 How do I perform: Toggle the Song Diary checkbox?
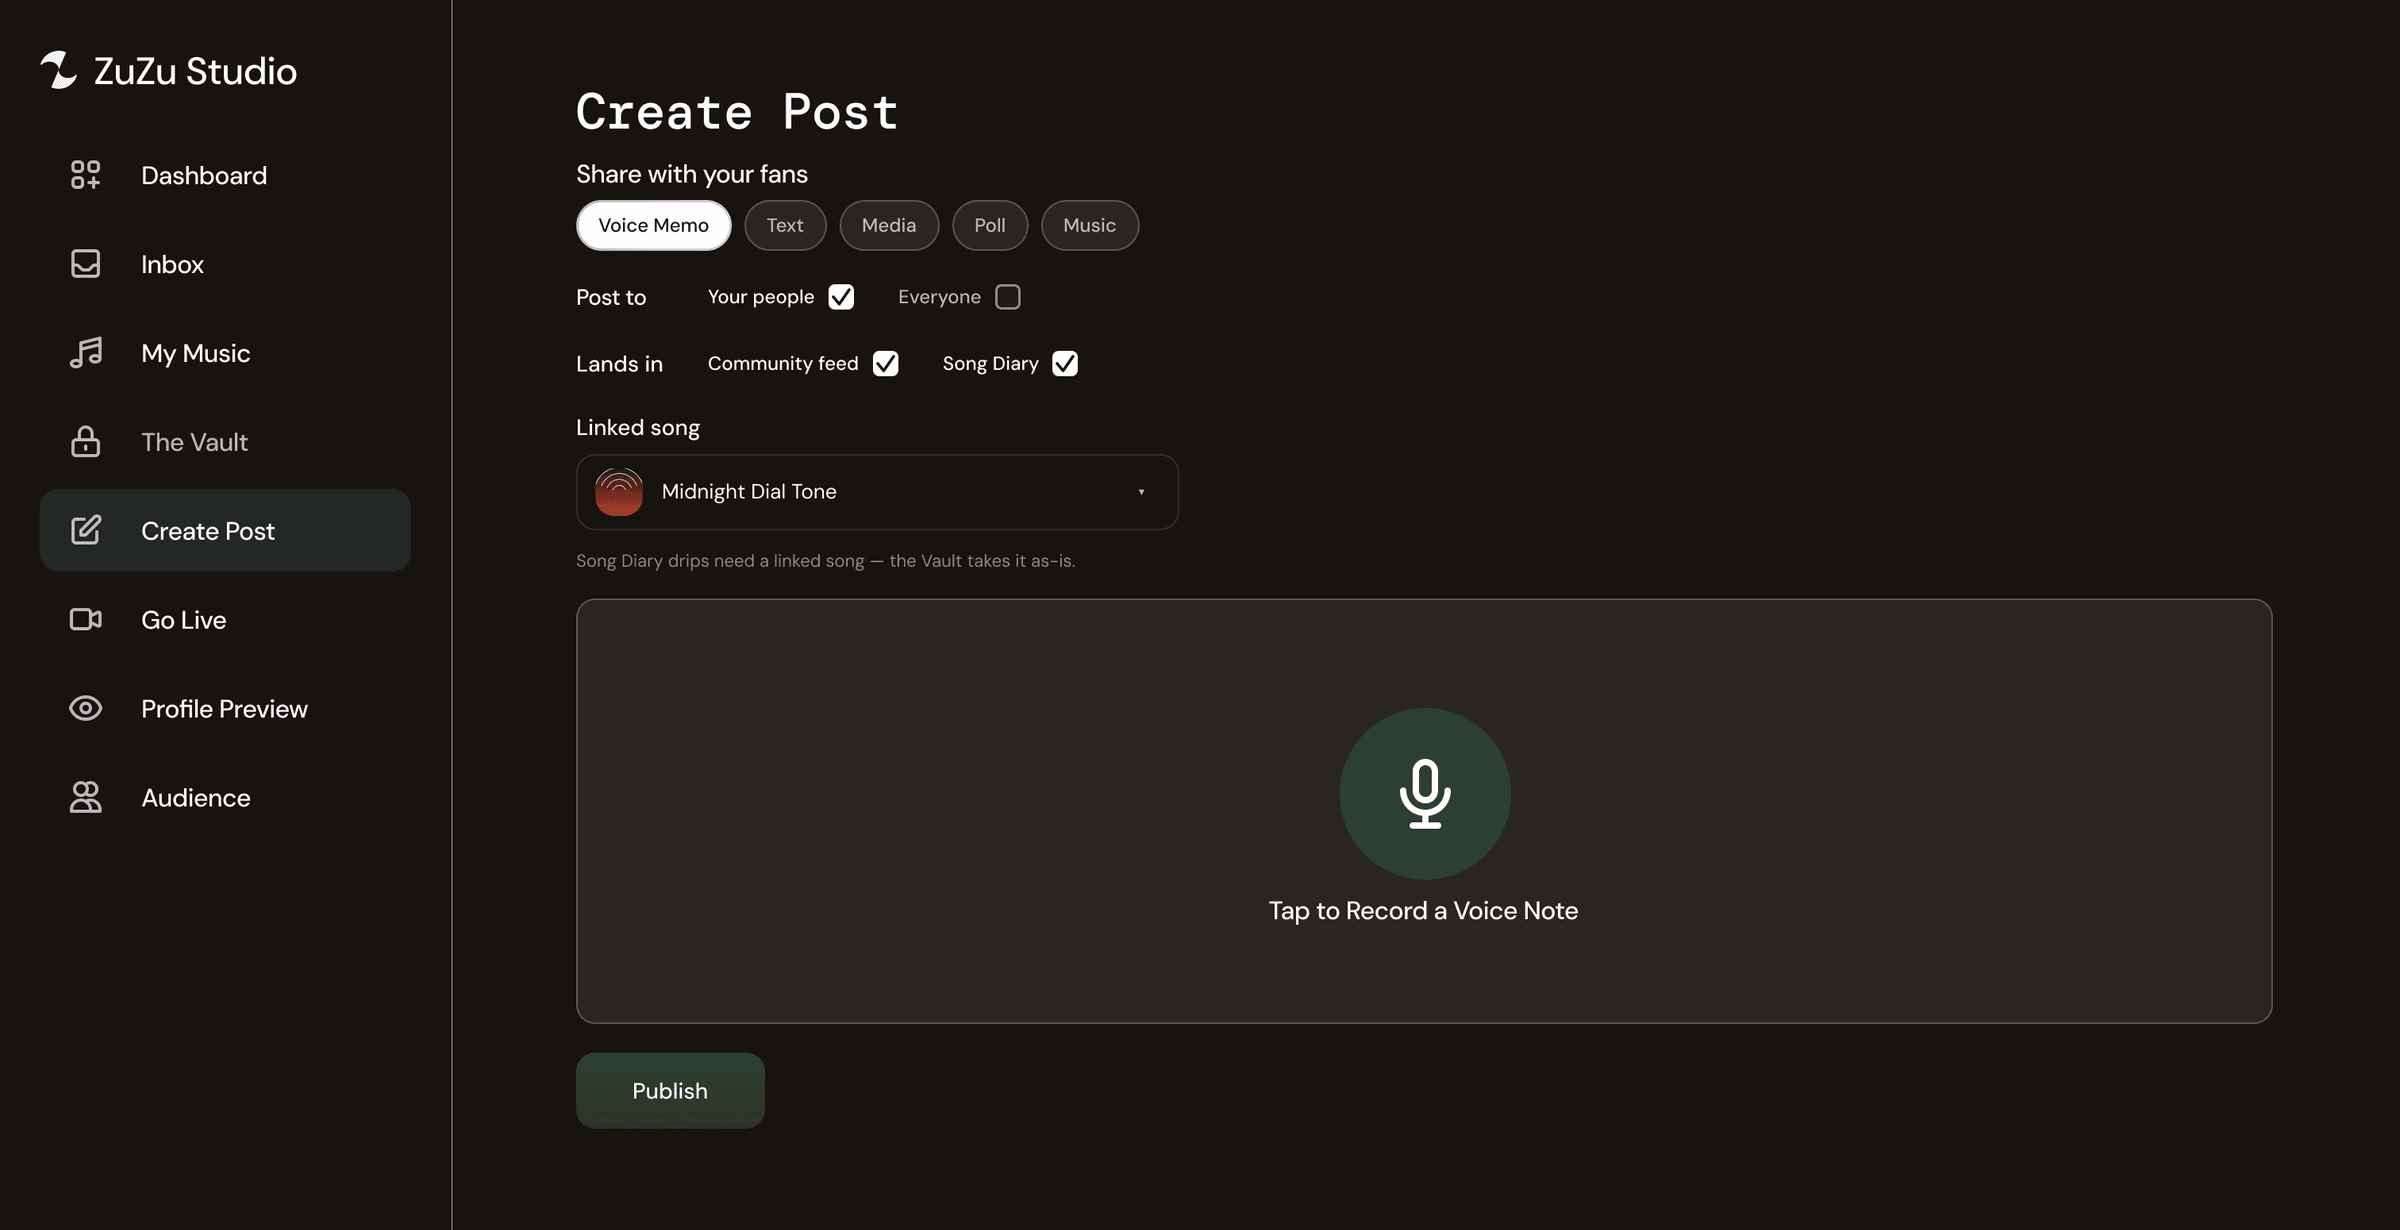click(x=1065, y=363)
